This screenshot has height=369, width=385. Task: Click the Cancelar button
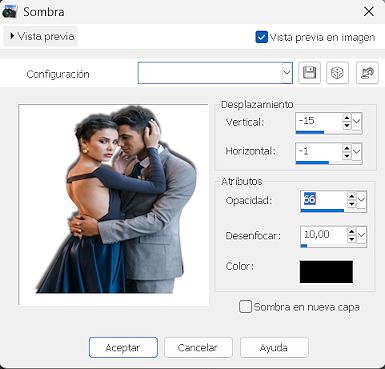pos(198,347)
